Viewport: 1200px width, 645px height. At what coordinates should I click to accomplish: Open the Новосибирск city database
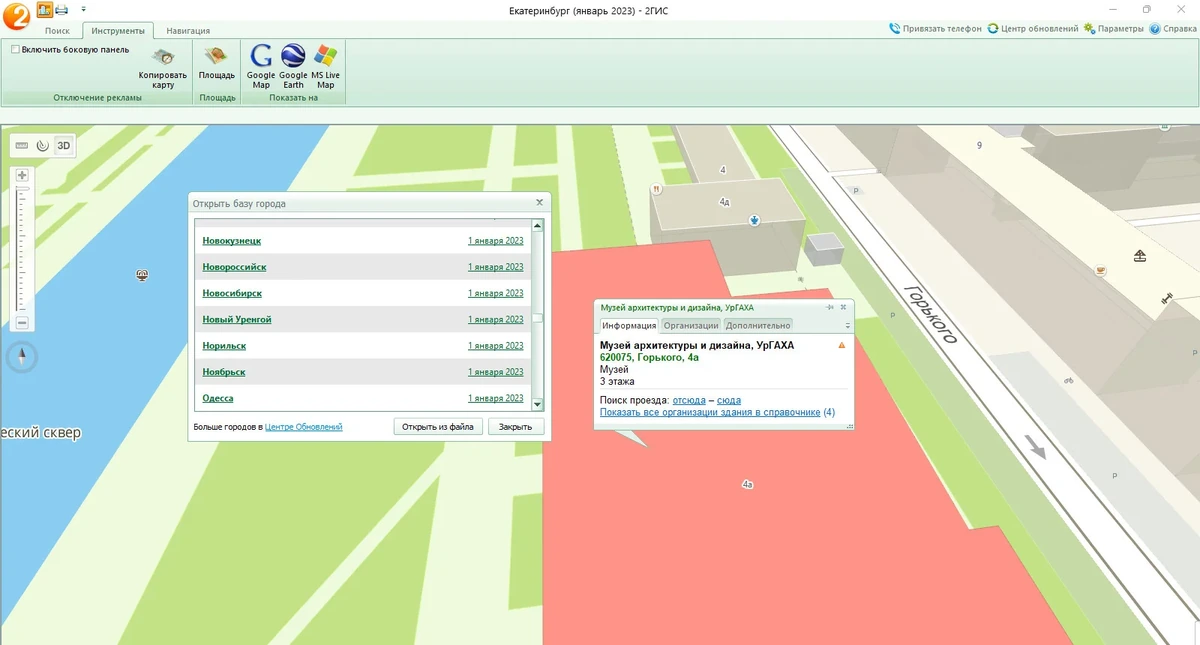coord(232,293)
